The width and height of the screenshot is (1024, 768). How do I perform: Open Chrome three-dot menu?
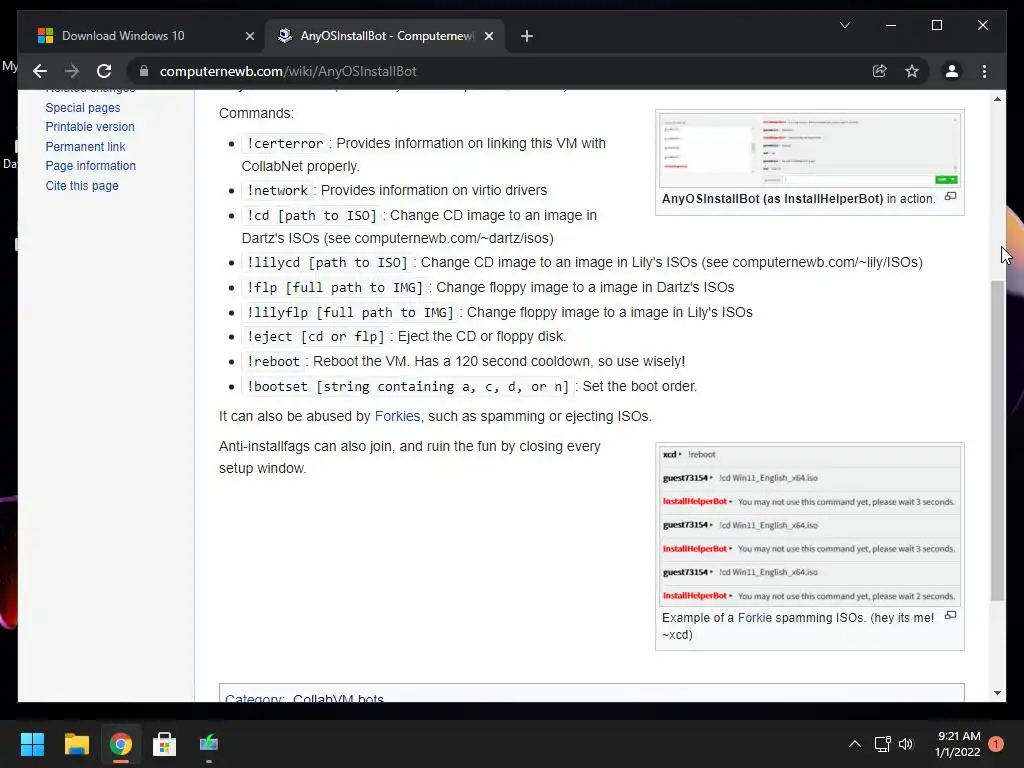point(984,71)
